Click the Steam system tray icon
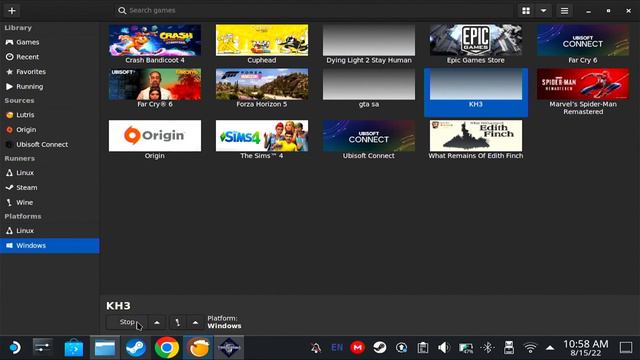 pos(380,348)
